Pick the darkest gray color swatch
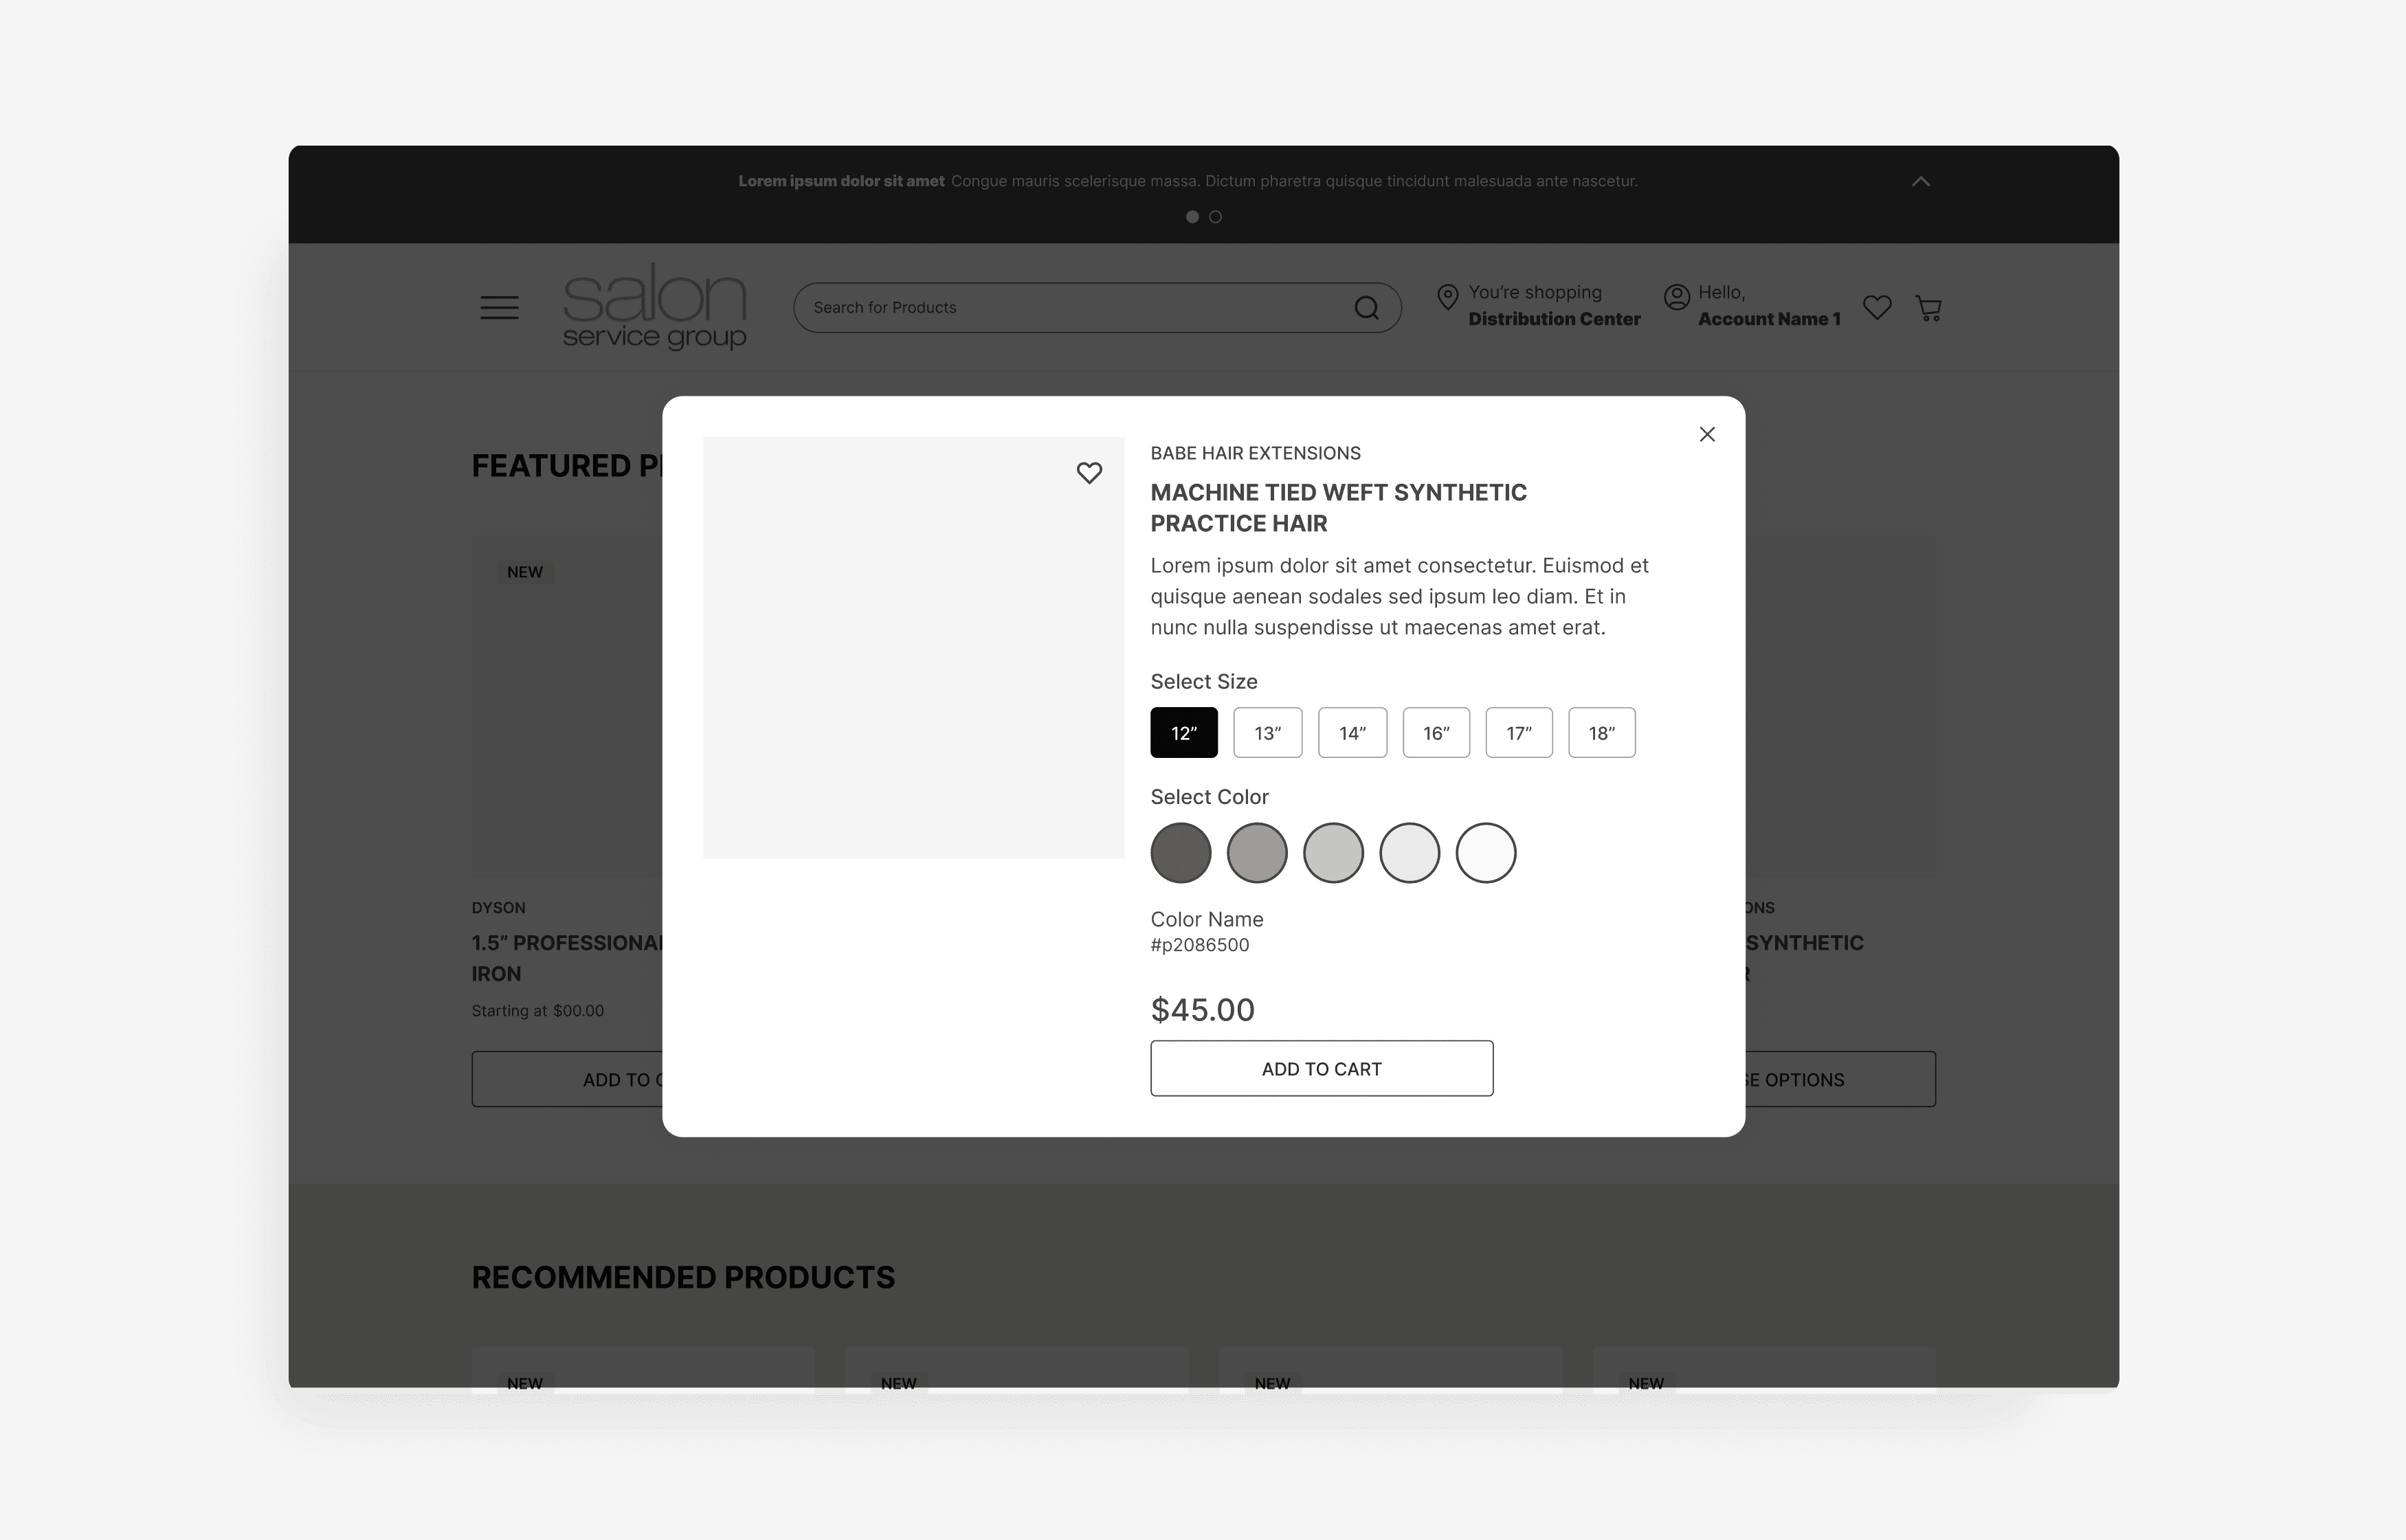 (x=1181, y=853)
